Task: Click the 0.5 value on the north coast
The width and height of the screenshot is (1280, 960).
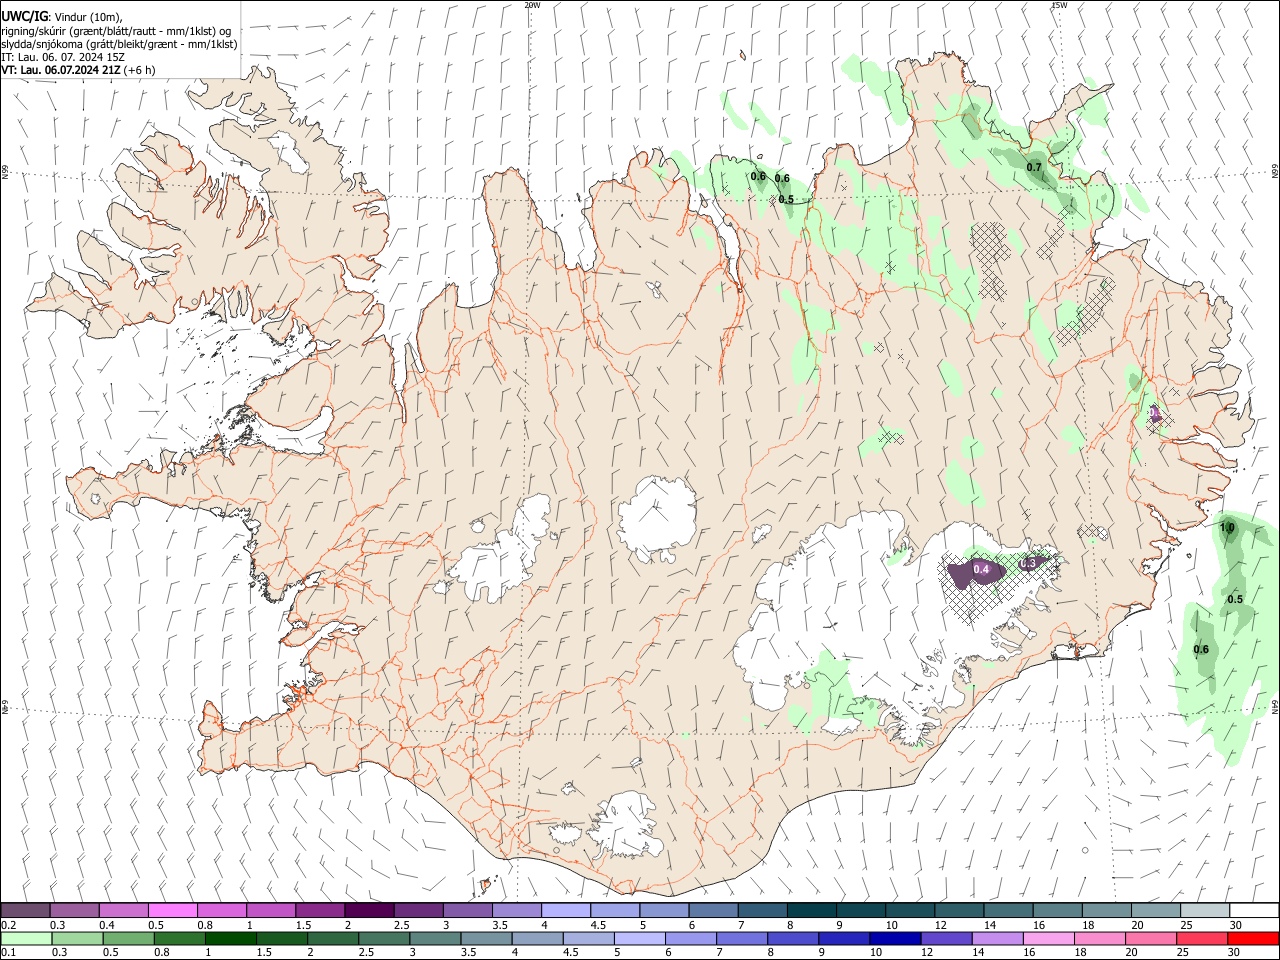Action: coord(786,199)
